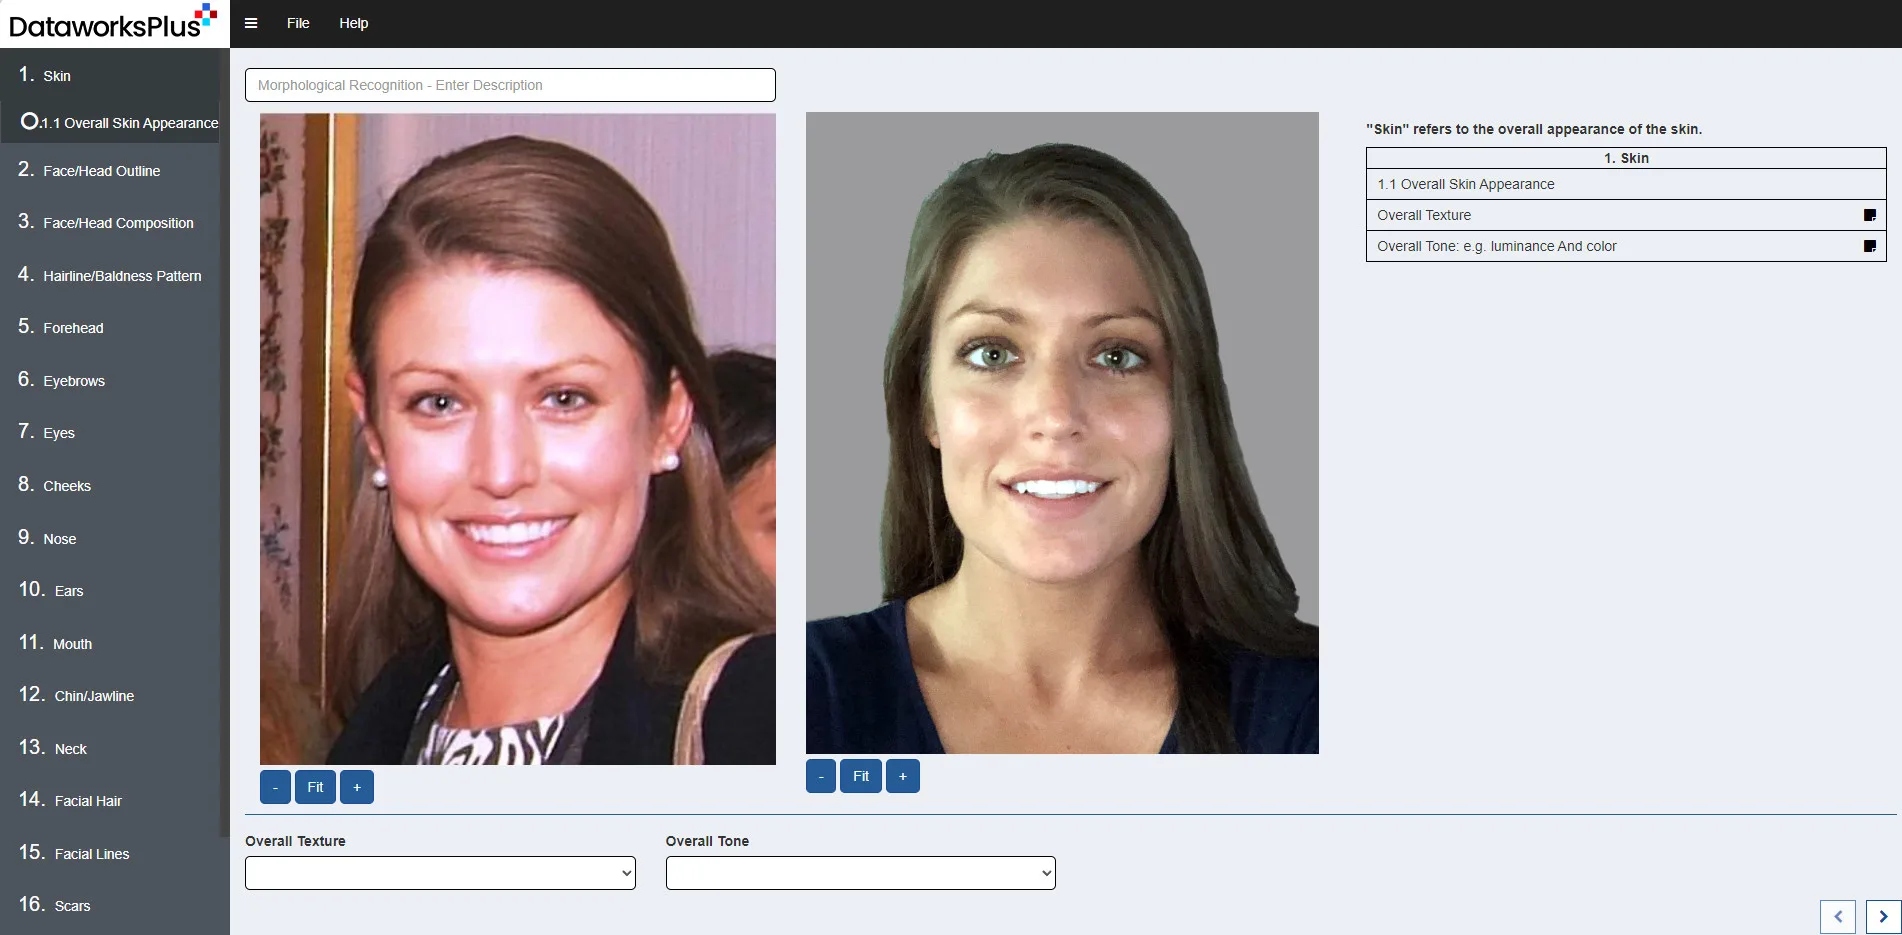Zoom in the left photo
Screen dimensions: 1902x935
pyautogui.click(x=357, y=787)
